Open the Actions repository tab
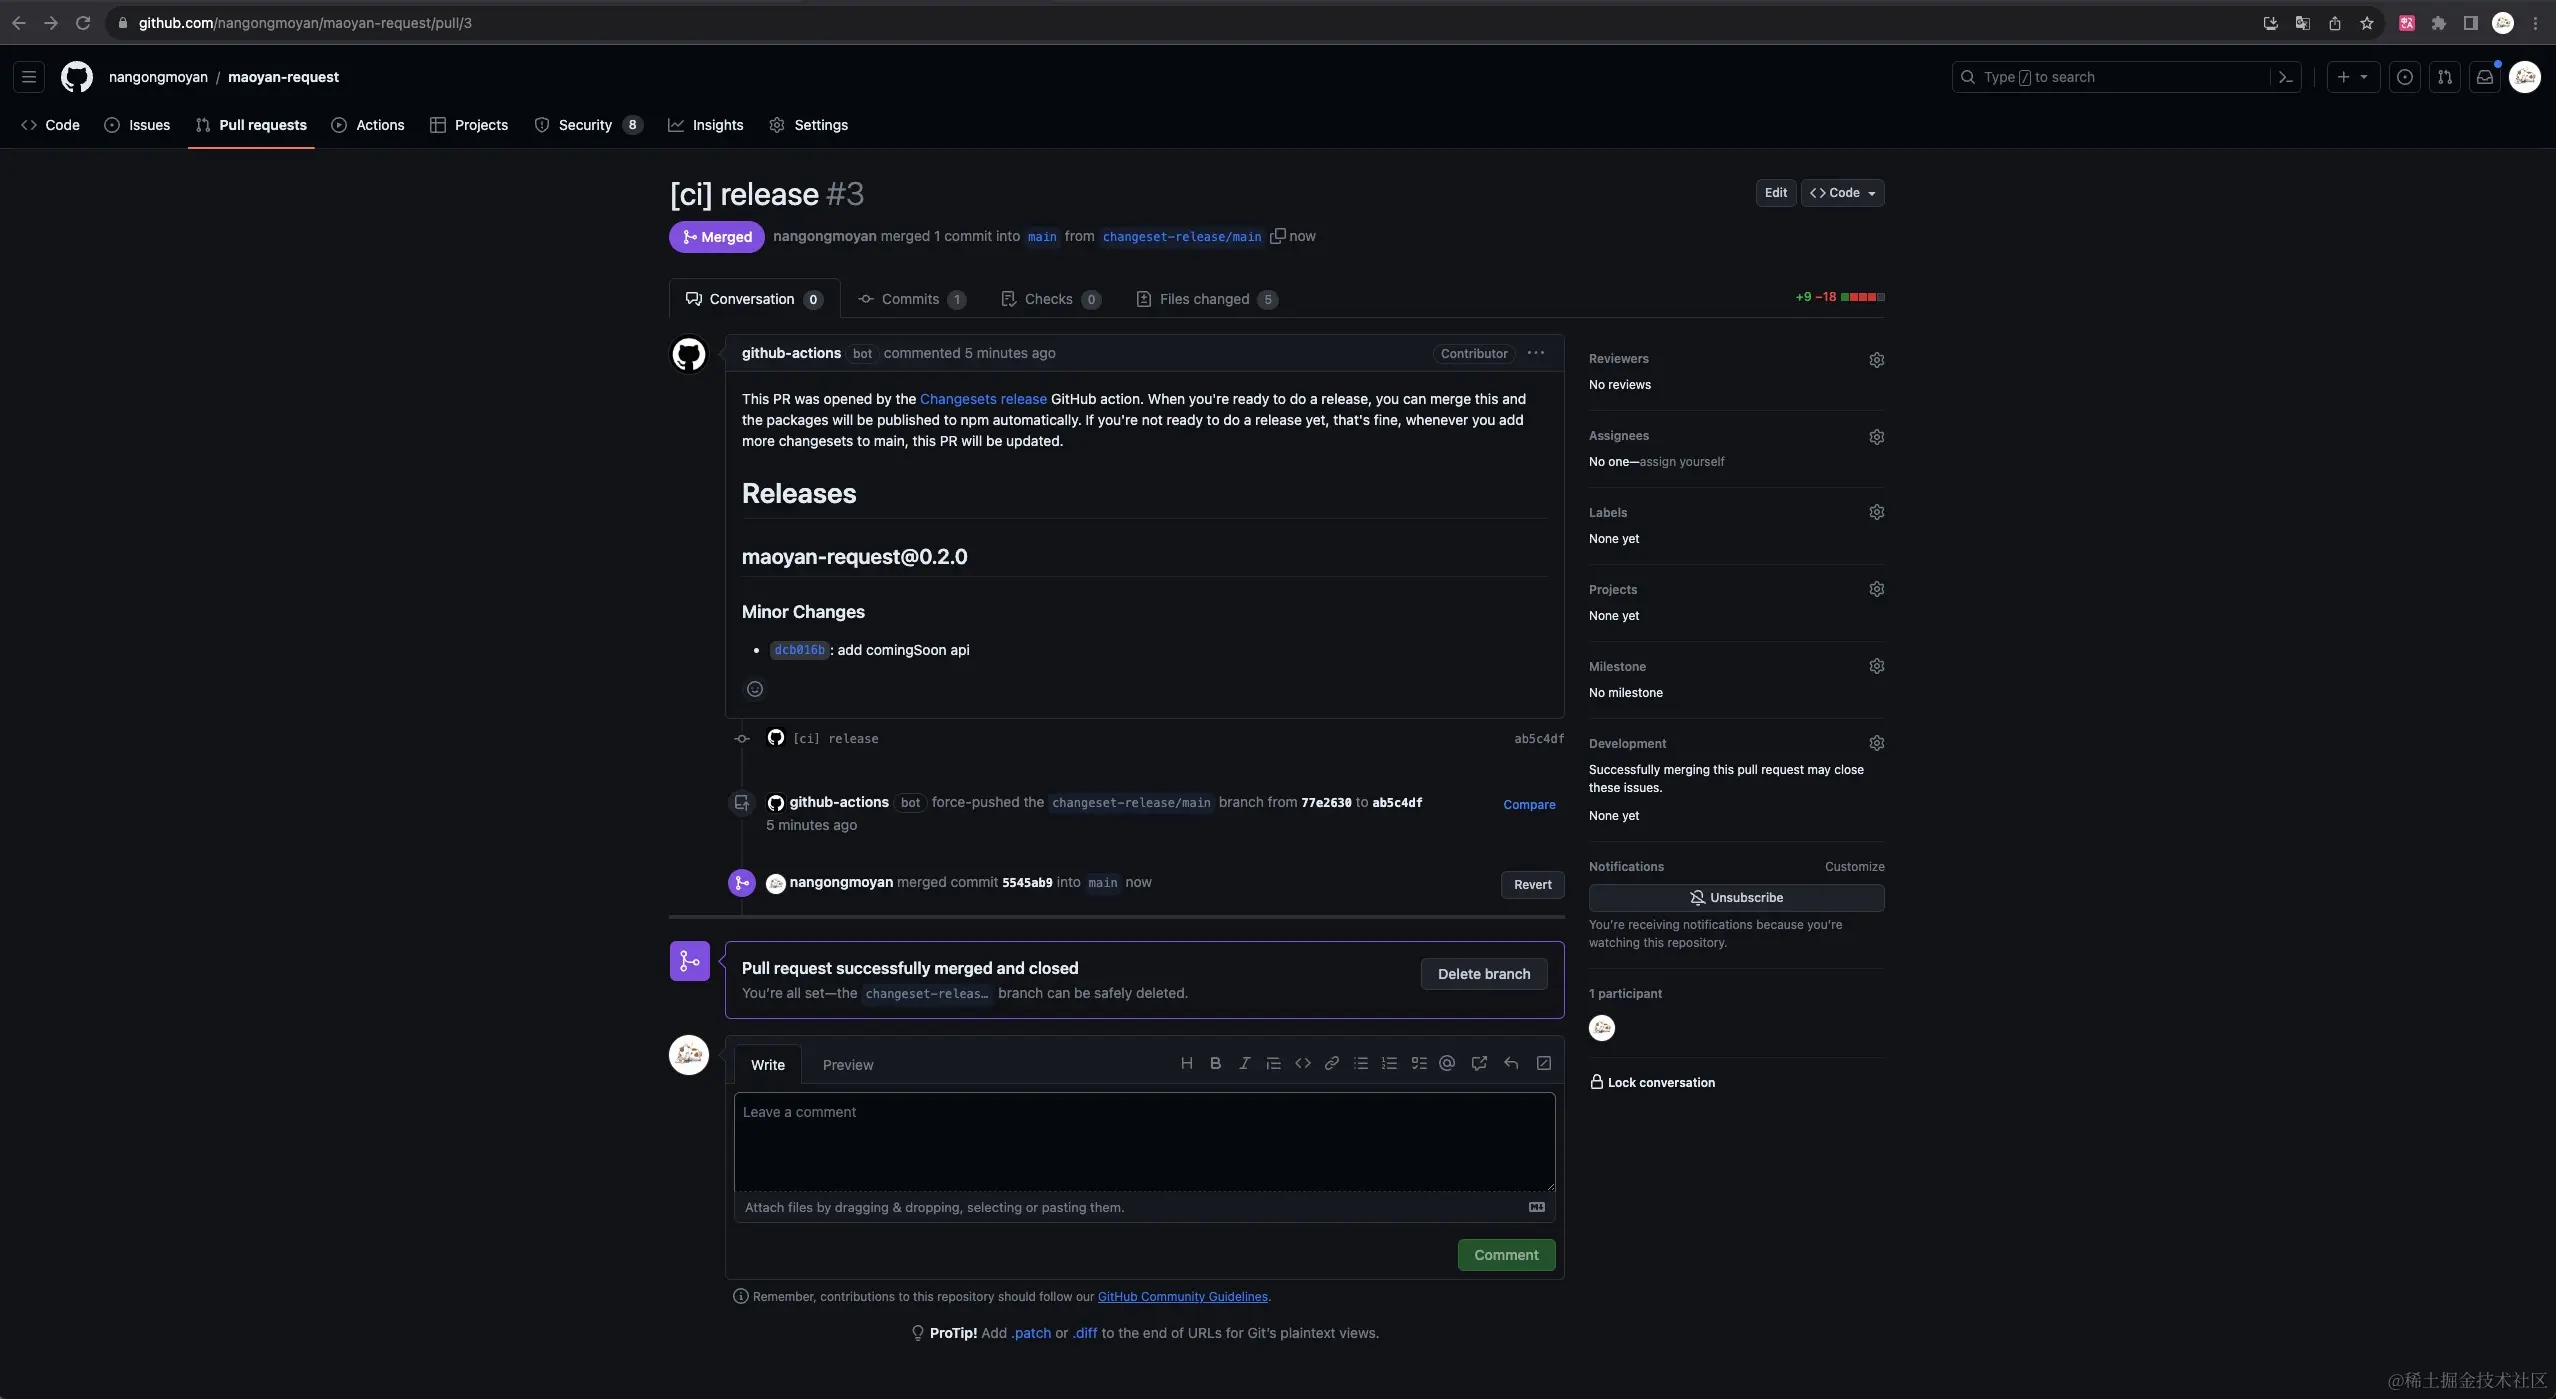 tap(368, 125)
